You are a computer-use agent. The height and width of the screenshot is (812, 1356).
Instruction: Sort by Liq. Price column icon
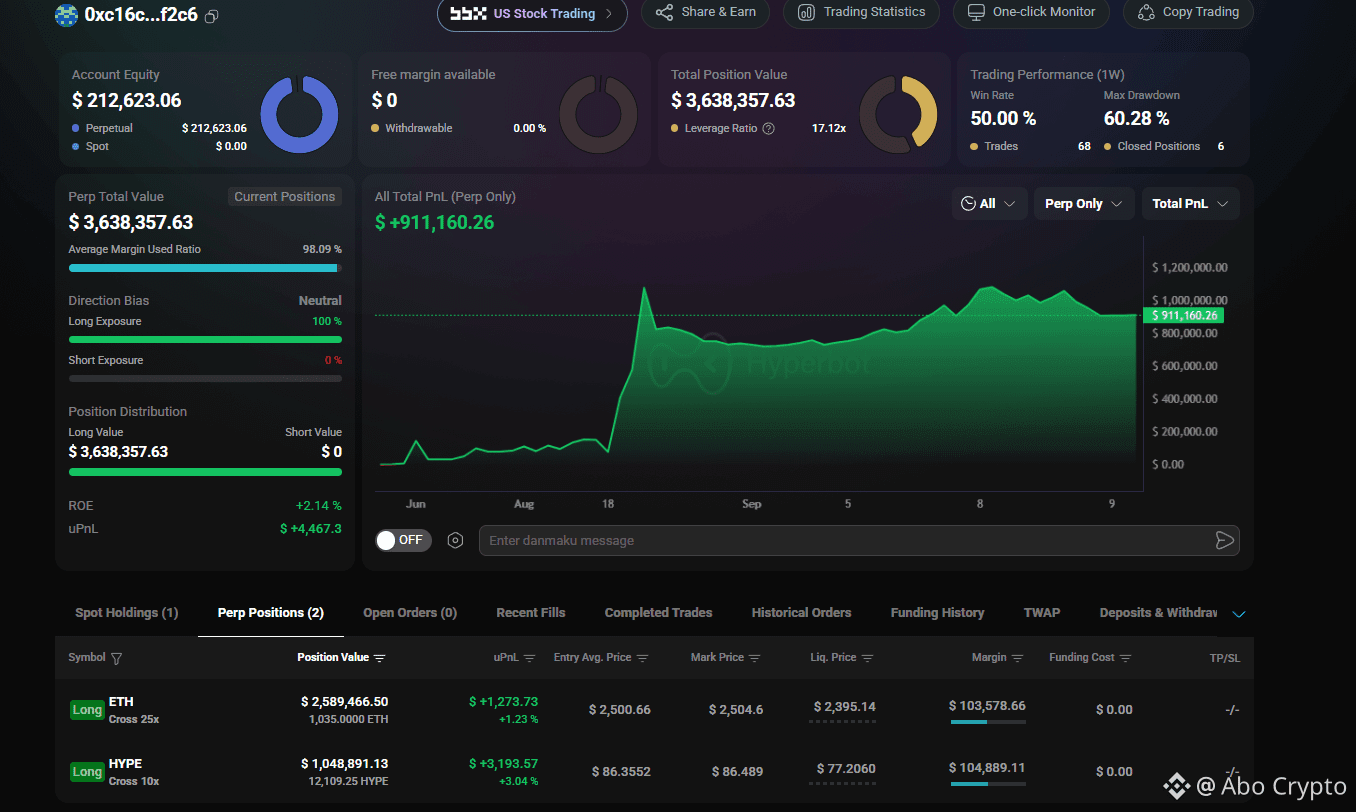868,658
